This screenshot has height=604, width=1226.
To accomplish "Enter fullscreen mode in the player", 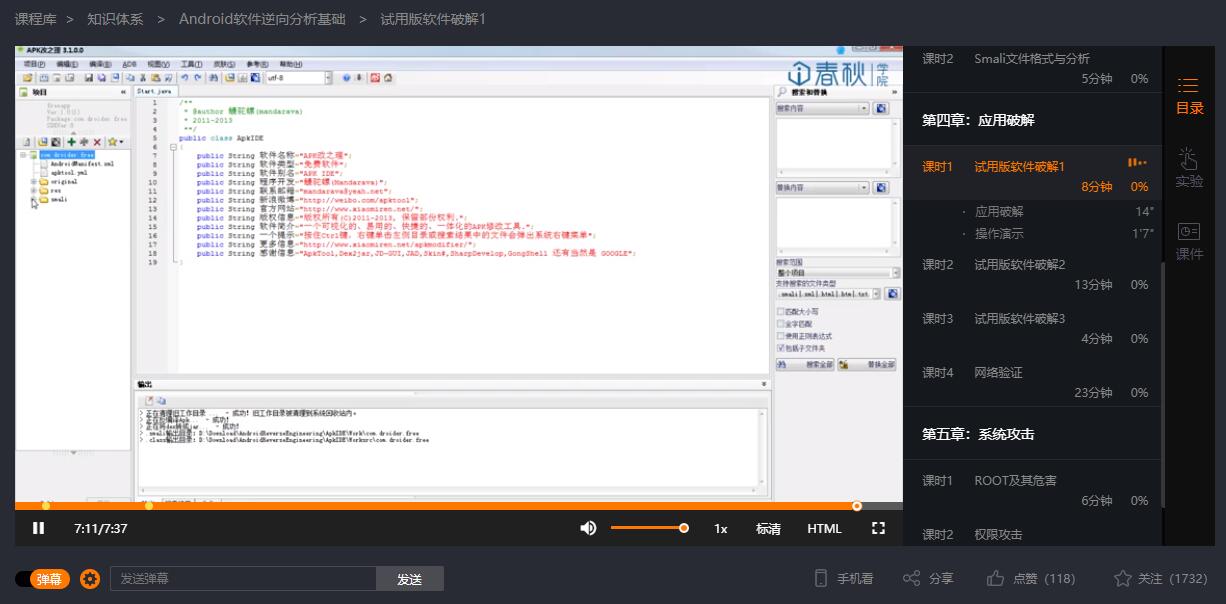I will (878, 528).
